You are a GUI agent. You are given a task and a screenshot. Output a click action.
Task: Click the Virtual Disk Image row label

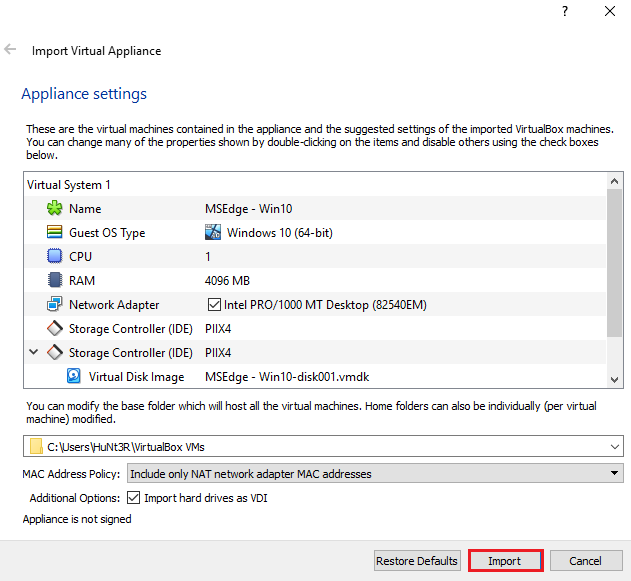tap(136, 377)
